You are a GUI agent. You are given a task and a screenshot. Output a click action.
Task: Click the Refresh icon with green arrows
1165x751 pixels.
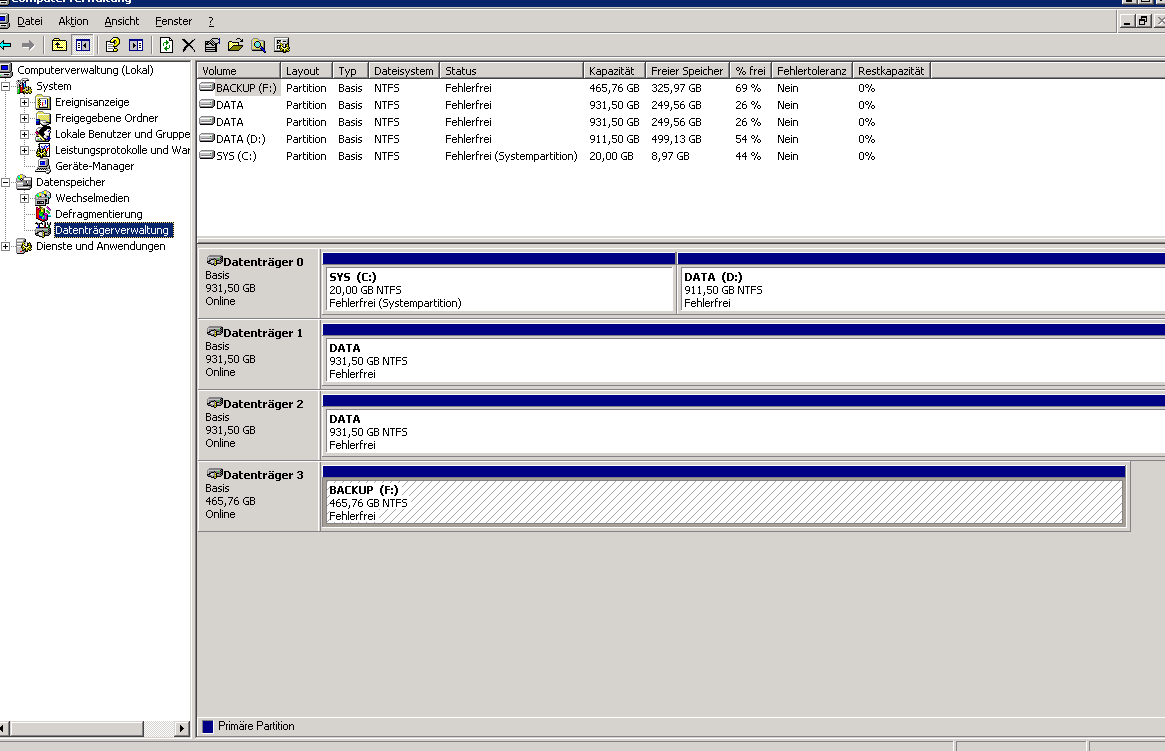[x=166, y=45]
